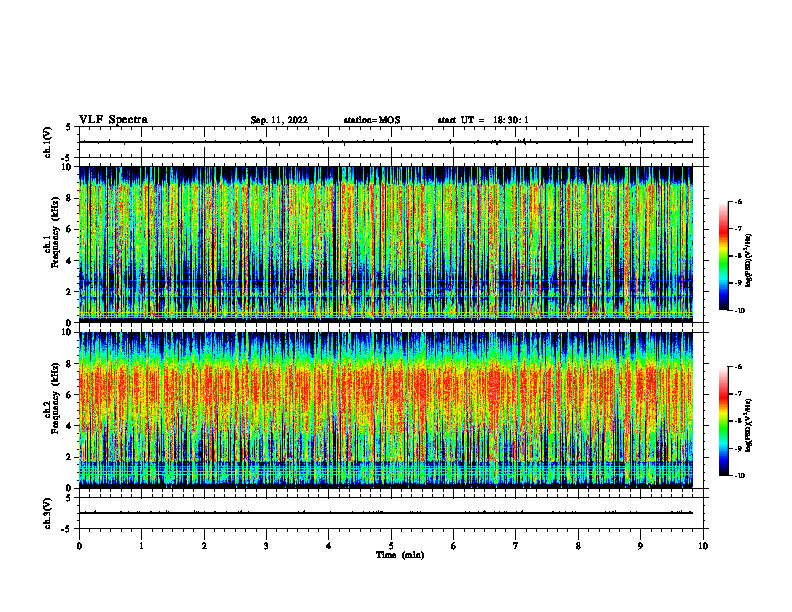Image resolution: width=792 pixels, height=612 pixels.
Task: Click tick label "6" on the time axis
Action: pos(454,546)
